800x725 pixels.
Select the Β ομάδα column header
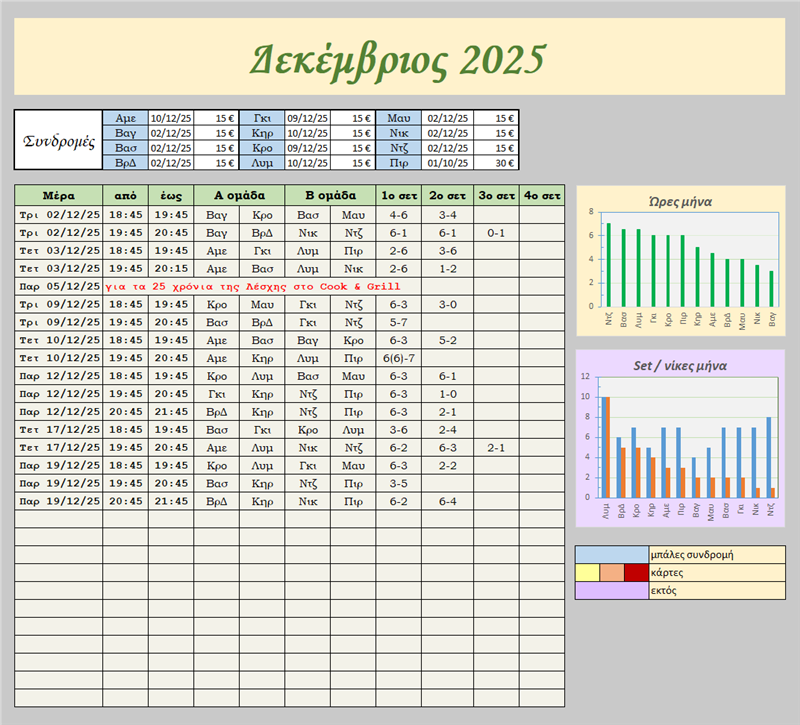pos(330,195)
